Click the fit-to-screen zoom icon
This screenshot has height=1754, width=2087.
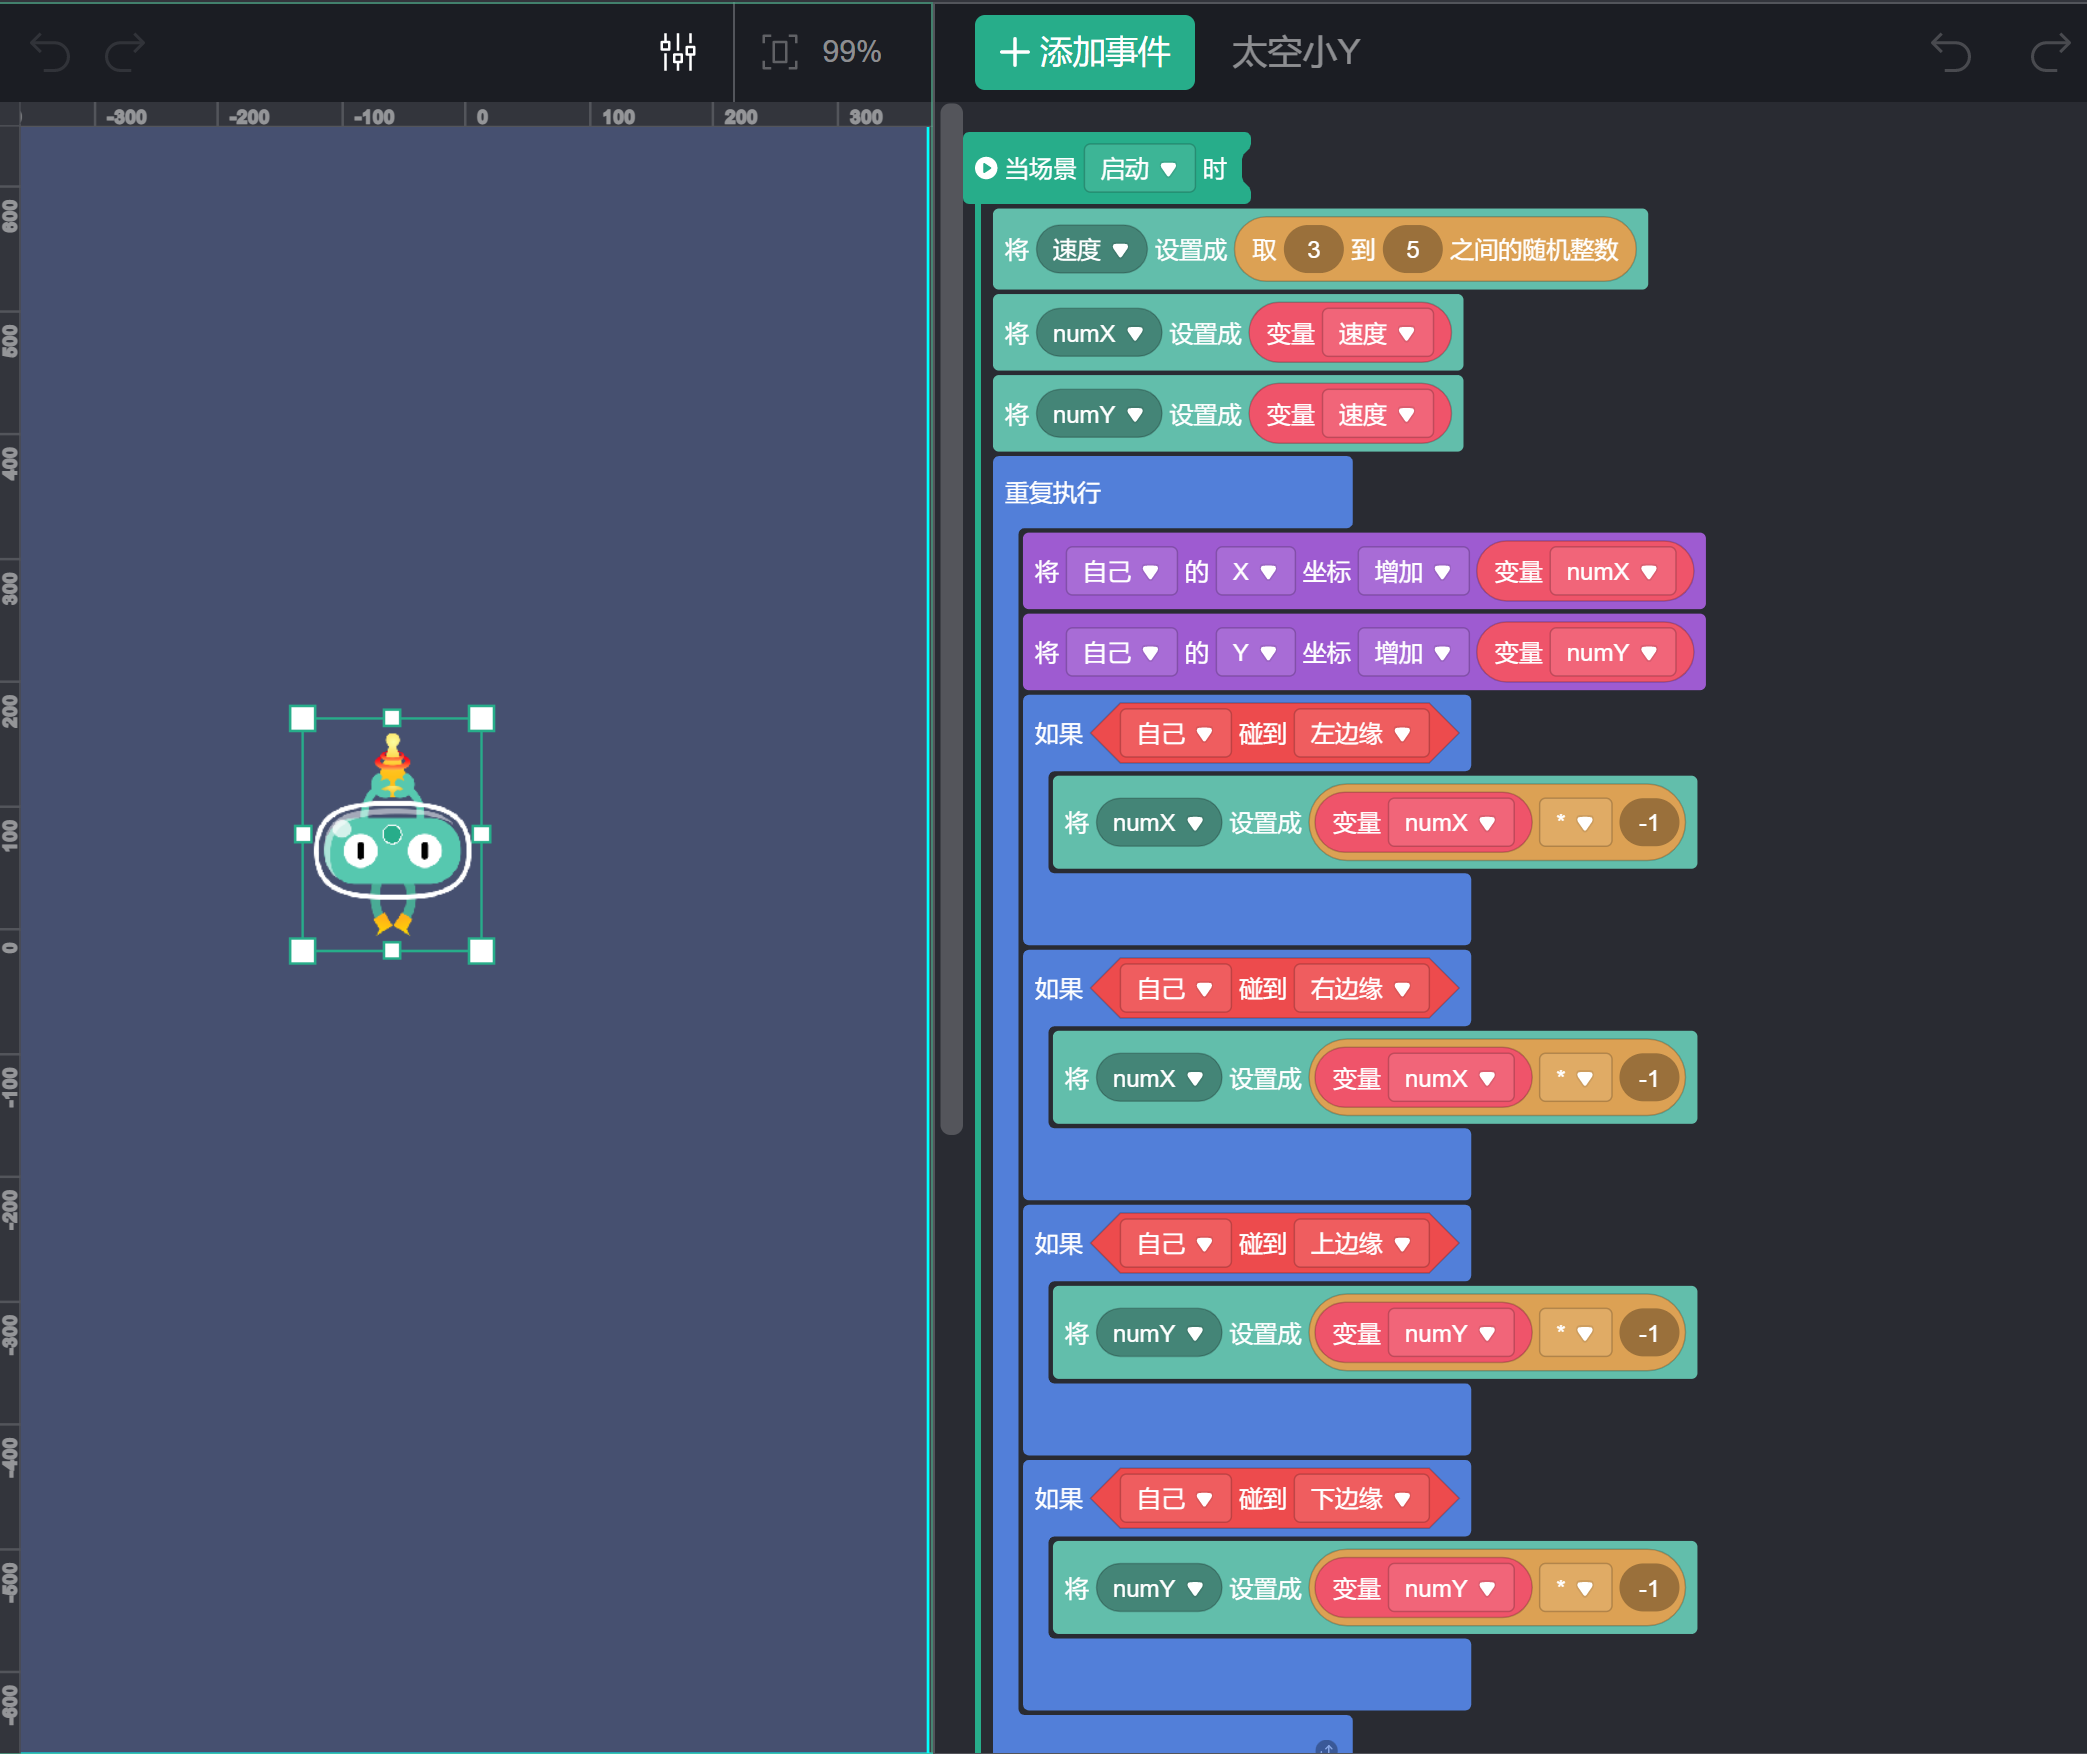point(779,52)
